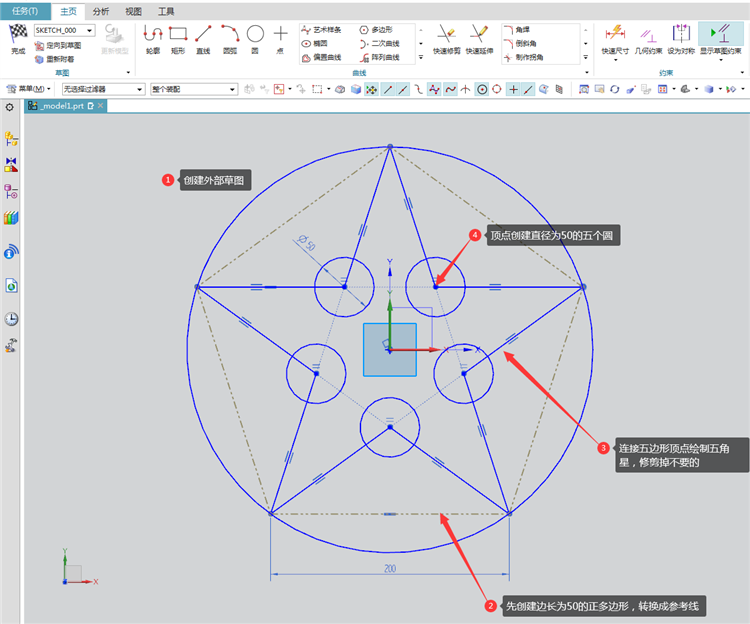Choose the Chamfer (倒斜角) tool
The height and width of the screenshot is (624, 750).
(520, 44)
